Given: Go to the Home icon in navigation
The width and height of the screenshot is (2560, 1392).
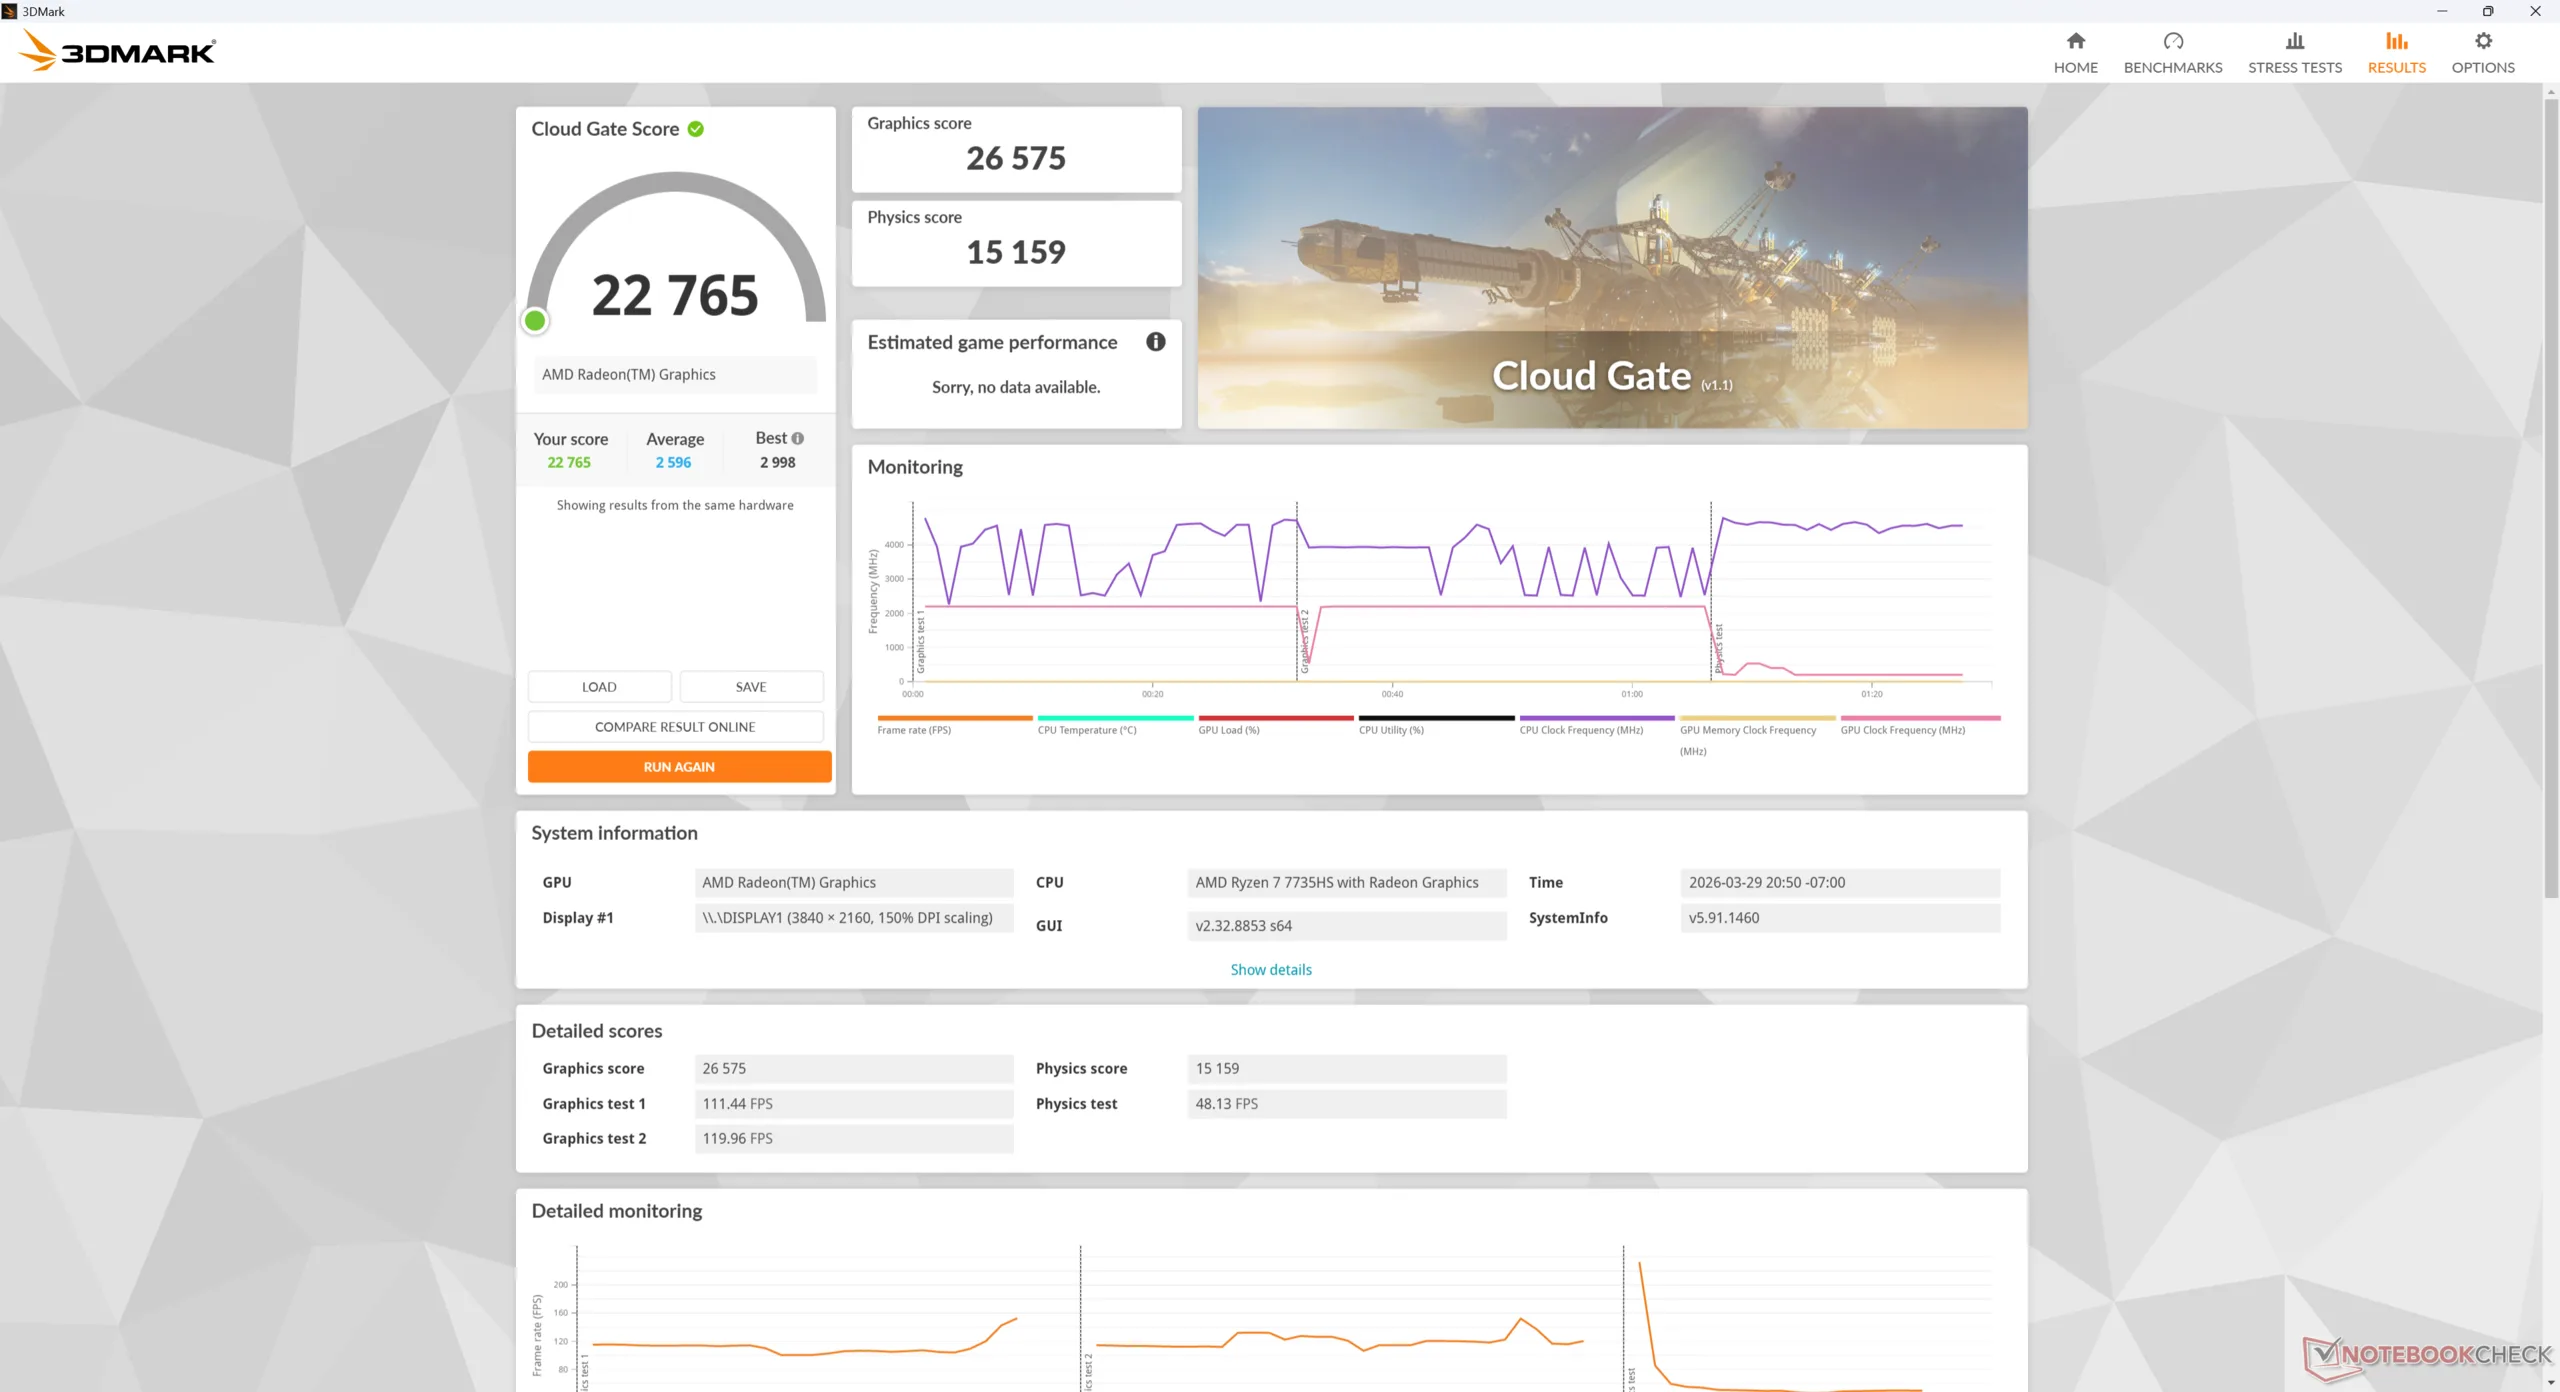Looking at the screenshot, I should click(x=2075, y=41).
